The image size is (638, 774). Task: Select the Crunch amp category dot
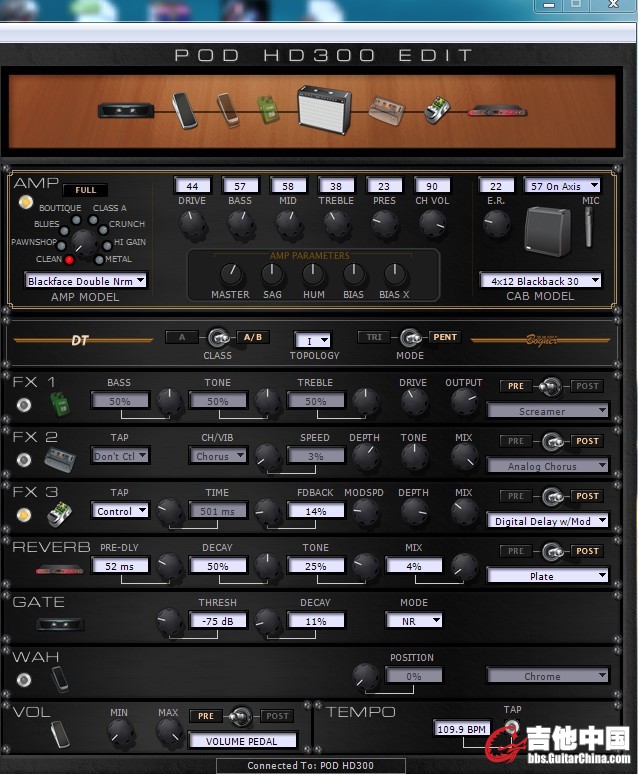[x=103, y=230]
